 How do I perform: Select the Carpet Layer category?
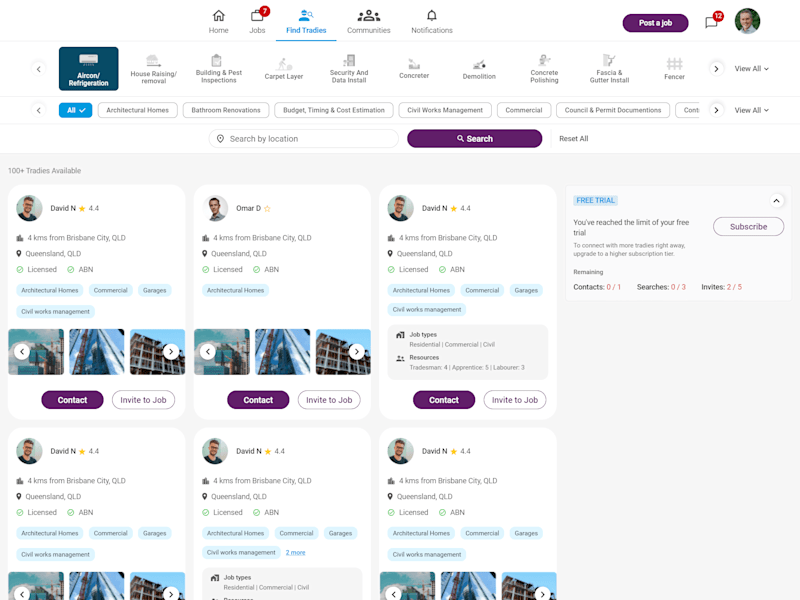pyautogui.click(x=284, y=69)
